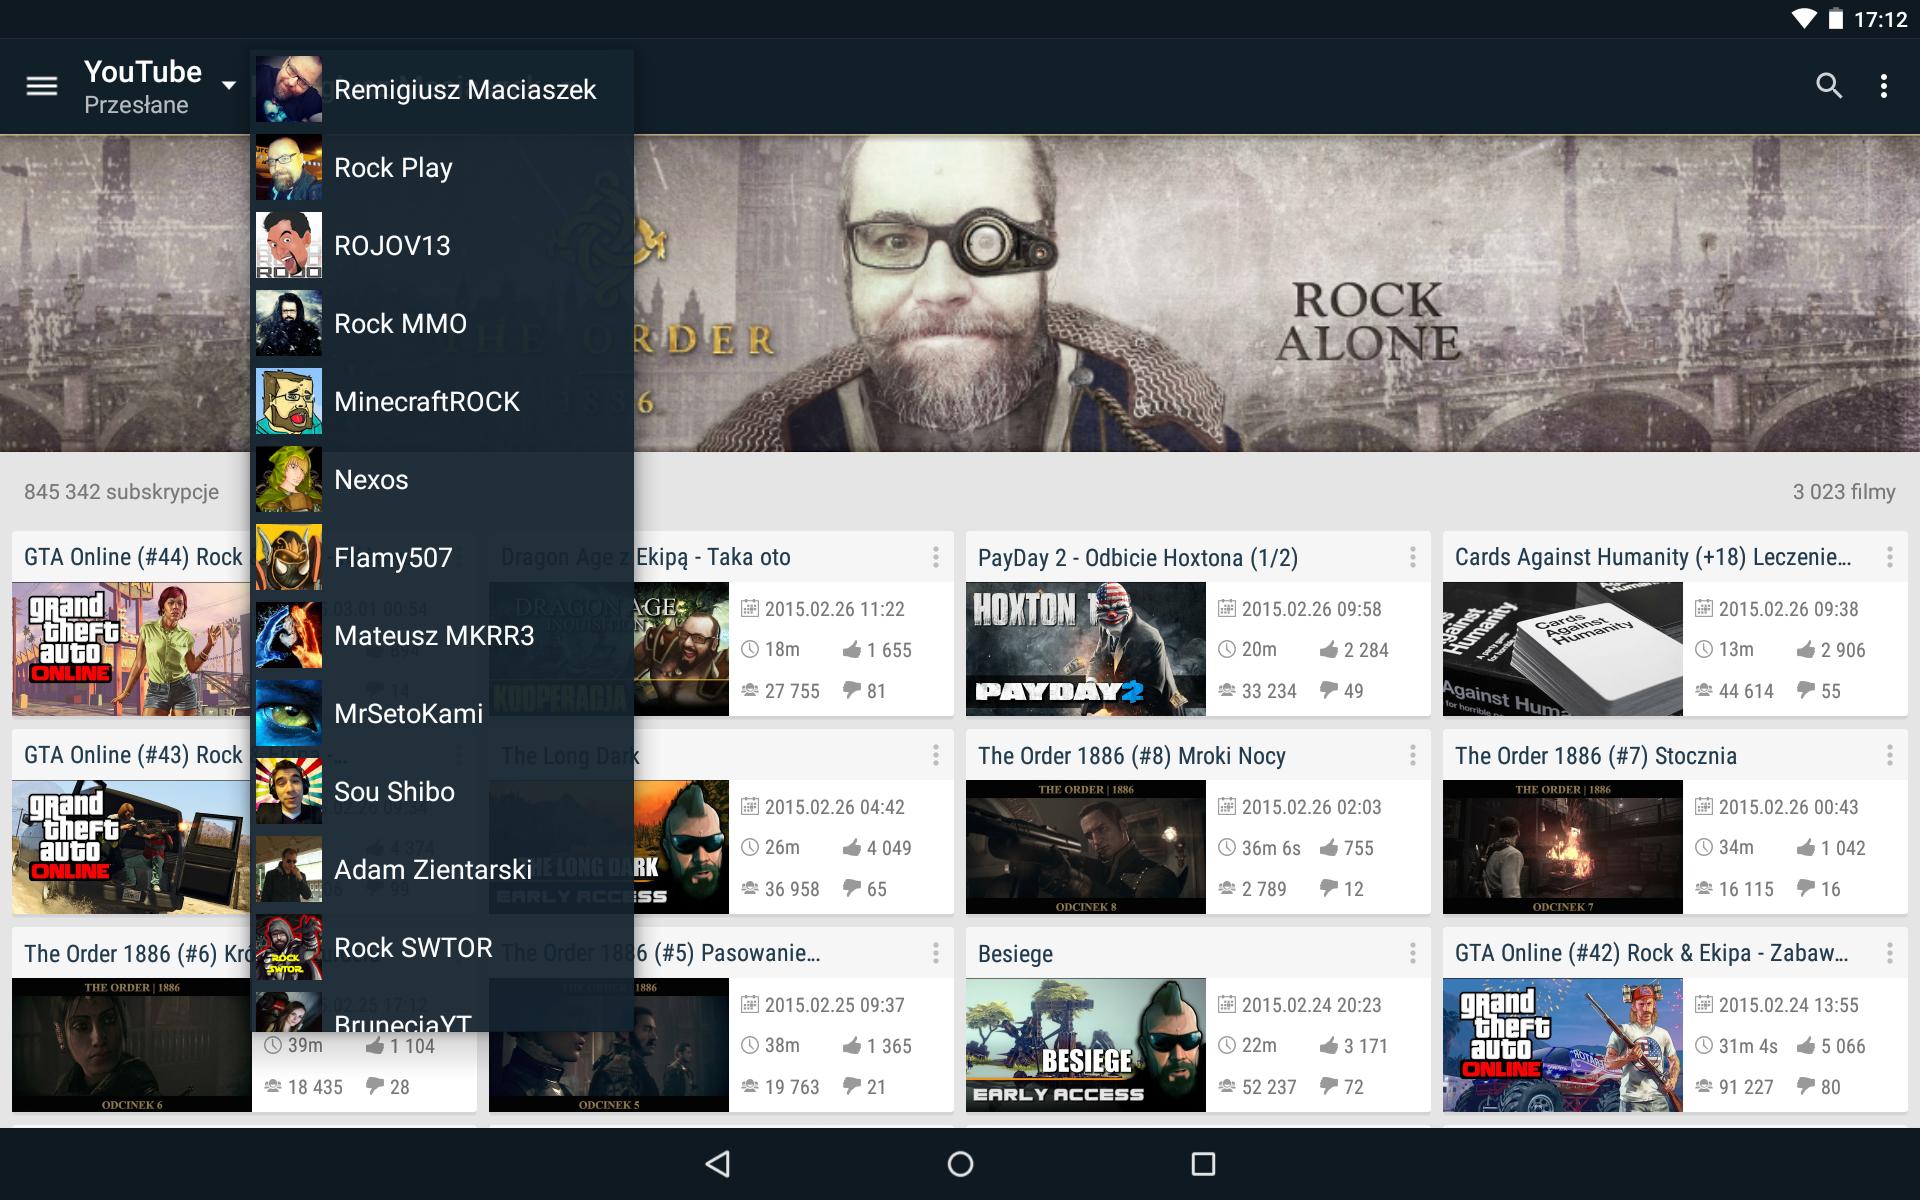Open options for The Order 1886 (#5)

[x=936, y=953]
